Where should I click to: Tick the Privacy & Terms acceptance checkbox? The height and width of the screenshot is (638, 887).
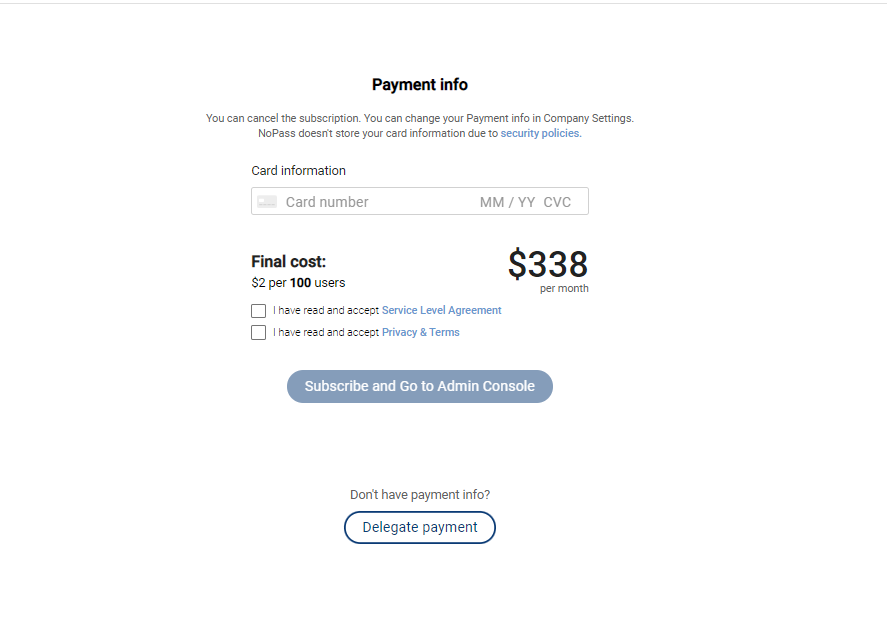(259, 333)
